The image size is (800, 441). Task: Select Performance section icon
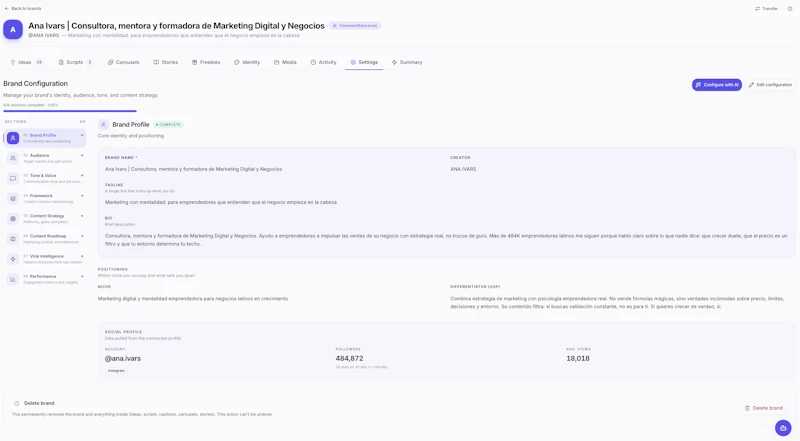point(13,279)
